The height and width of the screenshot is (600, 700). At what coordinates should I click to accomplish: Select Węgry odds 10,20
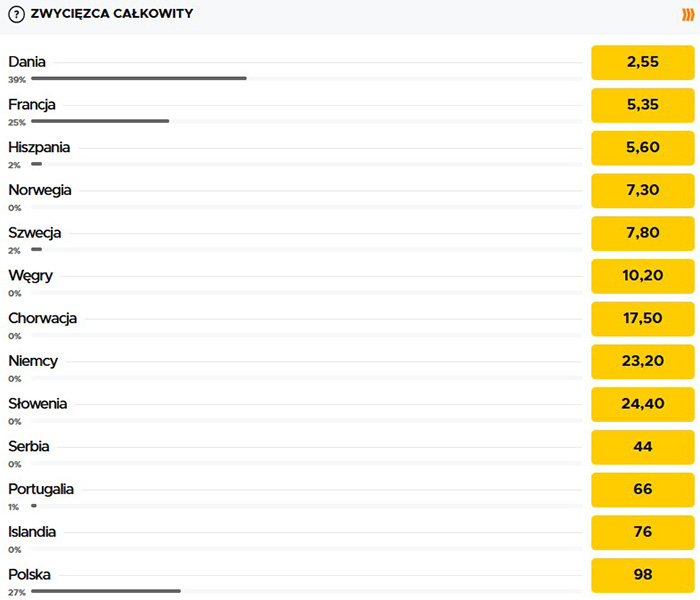click(x=642, y=276)
